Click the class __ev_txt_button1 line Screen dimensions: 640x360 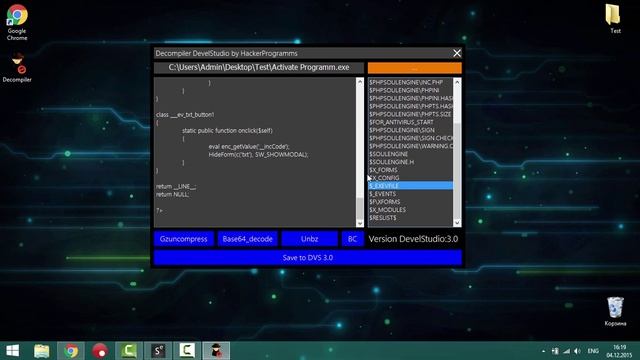coord(185,115)
